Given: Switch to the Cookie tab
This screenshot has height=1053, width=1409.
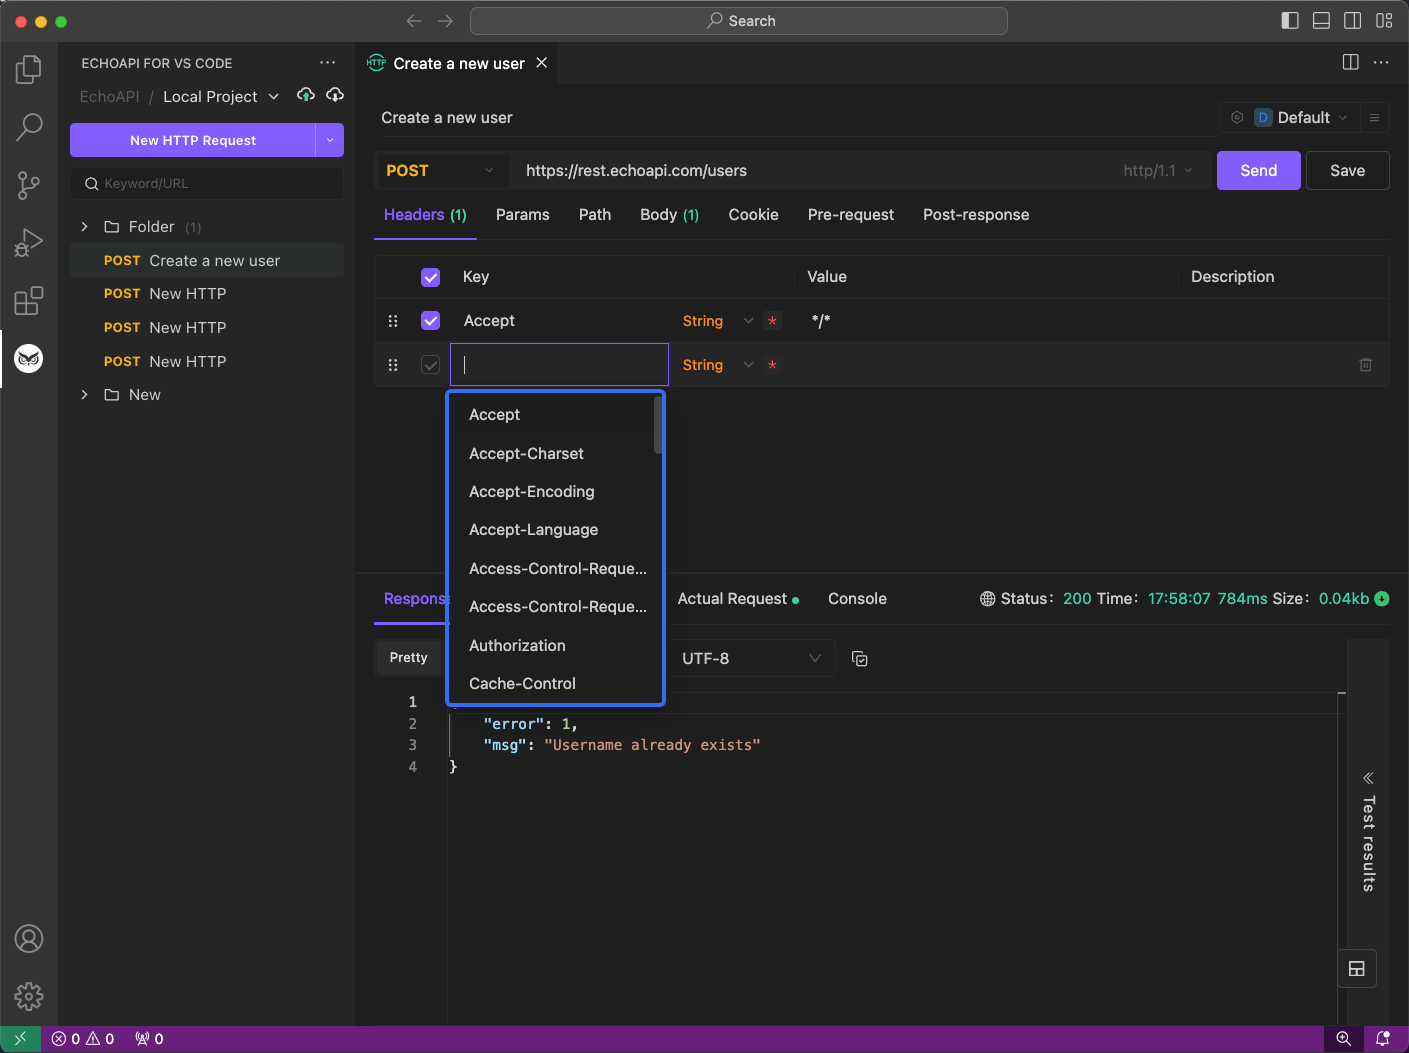Looking at the screenshot, I should 753,214.
